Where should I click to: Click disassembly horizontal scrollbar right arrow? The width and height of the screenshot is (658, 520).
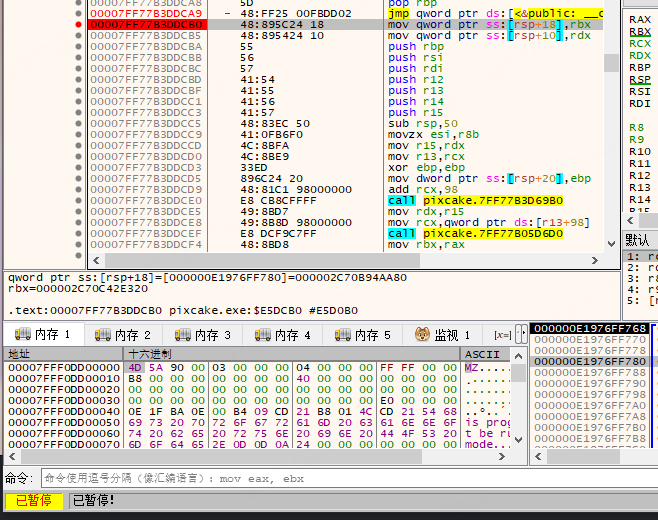pos(595,260)
